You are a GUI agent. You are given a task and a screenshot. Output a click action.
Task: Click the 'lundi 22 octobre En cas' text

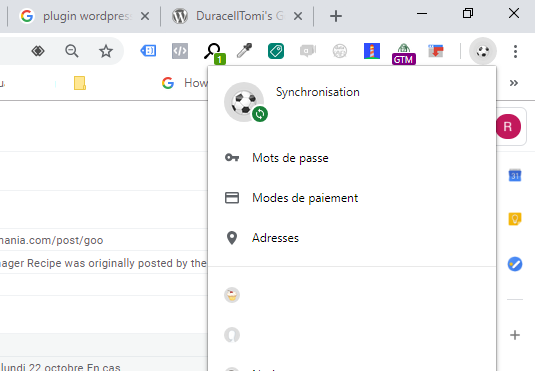(61, 367)
